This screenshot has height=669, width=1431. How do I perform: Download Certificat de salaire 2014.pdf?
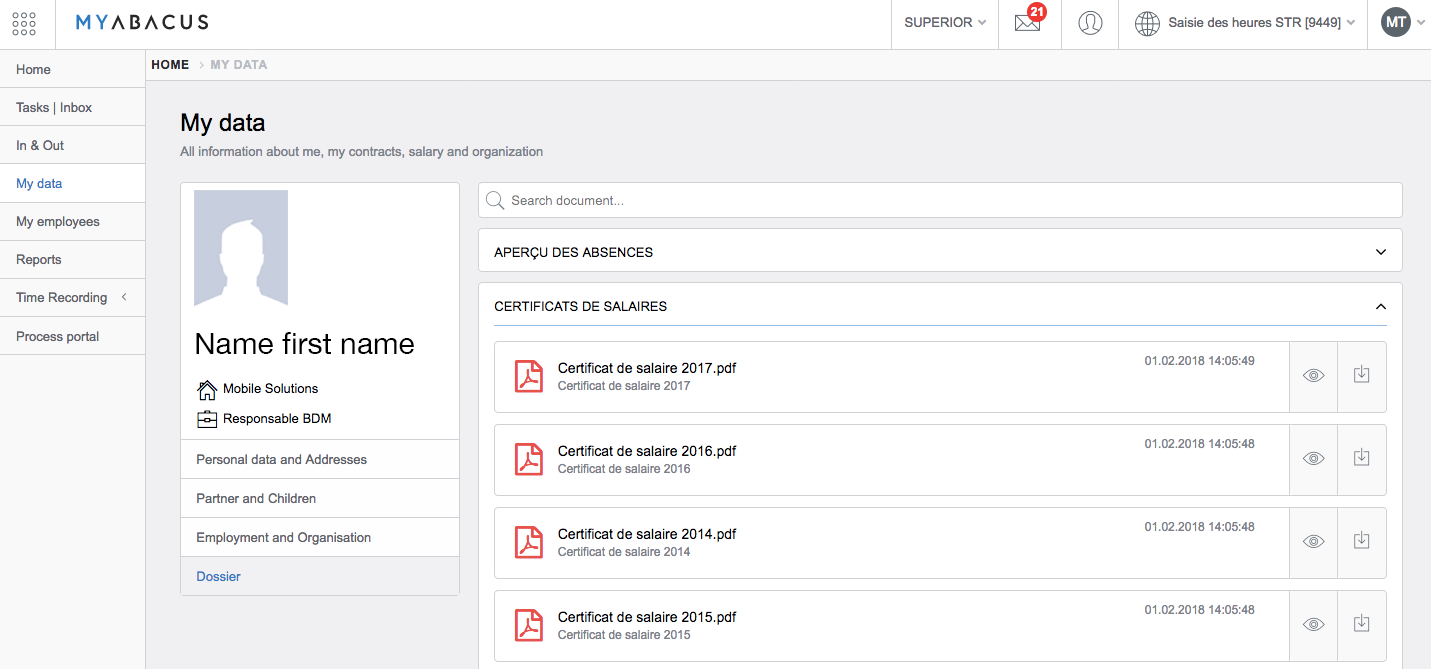[1361, 542]
